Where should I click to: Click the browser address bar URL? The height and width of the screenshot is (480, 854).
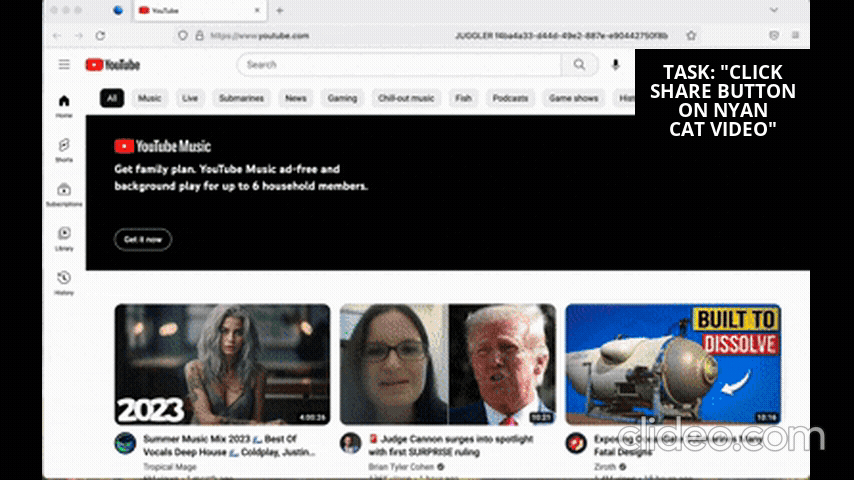point(260,35)
